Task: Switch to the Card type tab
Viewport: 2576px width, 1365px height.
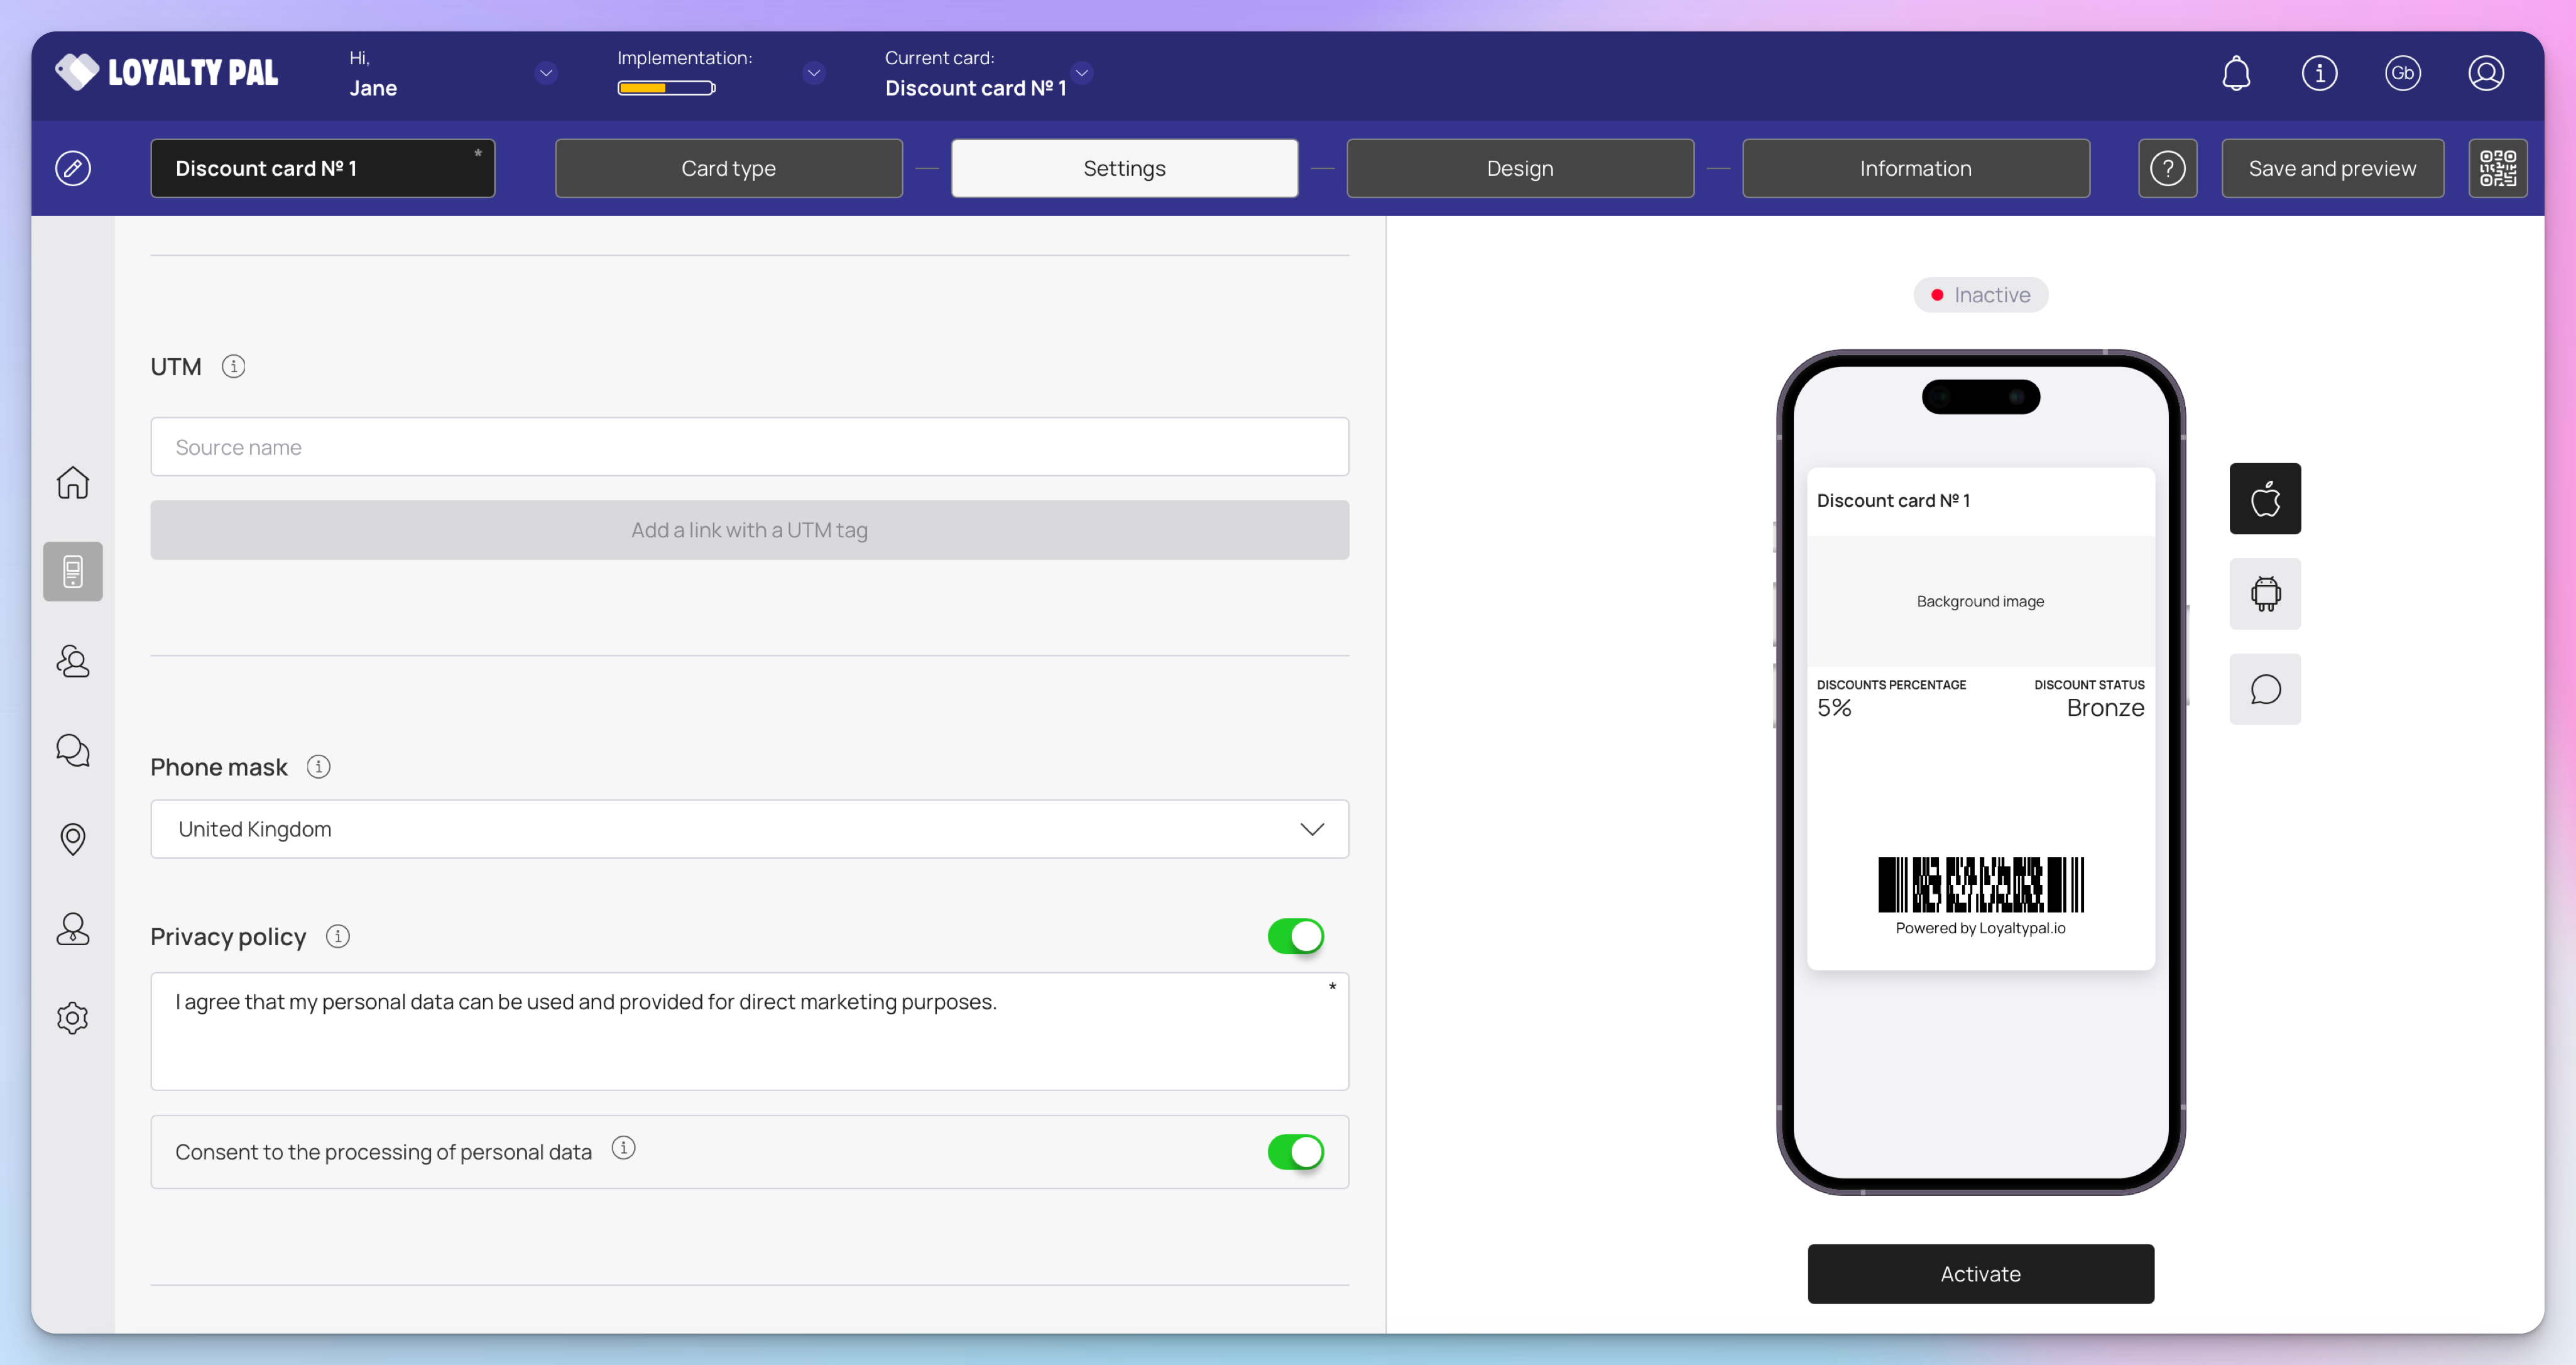Action: point(728,168)
